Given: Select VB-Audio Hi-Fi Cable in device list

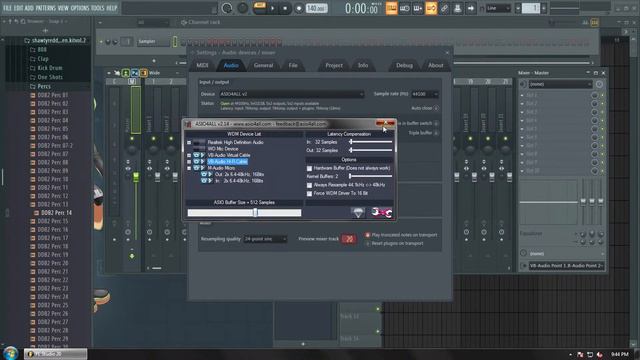Looking at the screenshot, I should (227, 162).
